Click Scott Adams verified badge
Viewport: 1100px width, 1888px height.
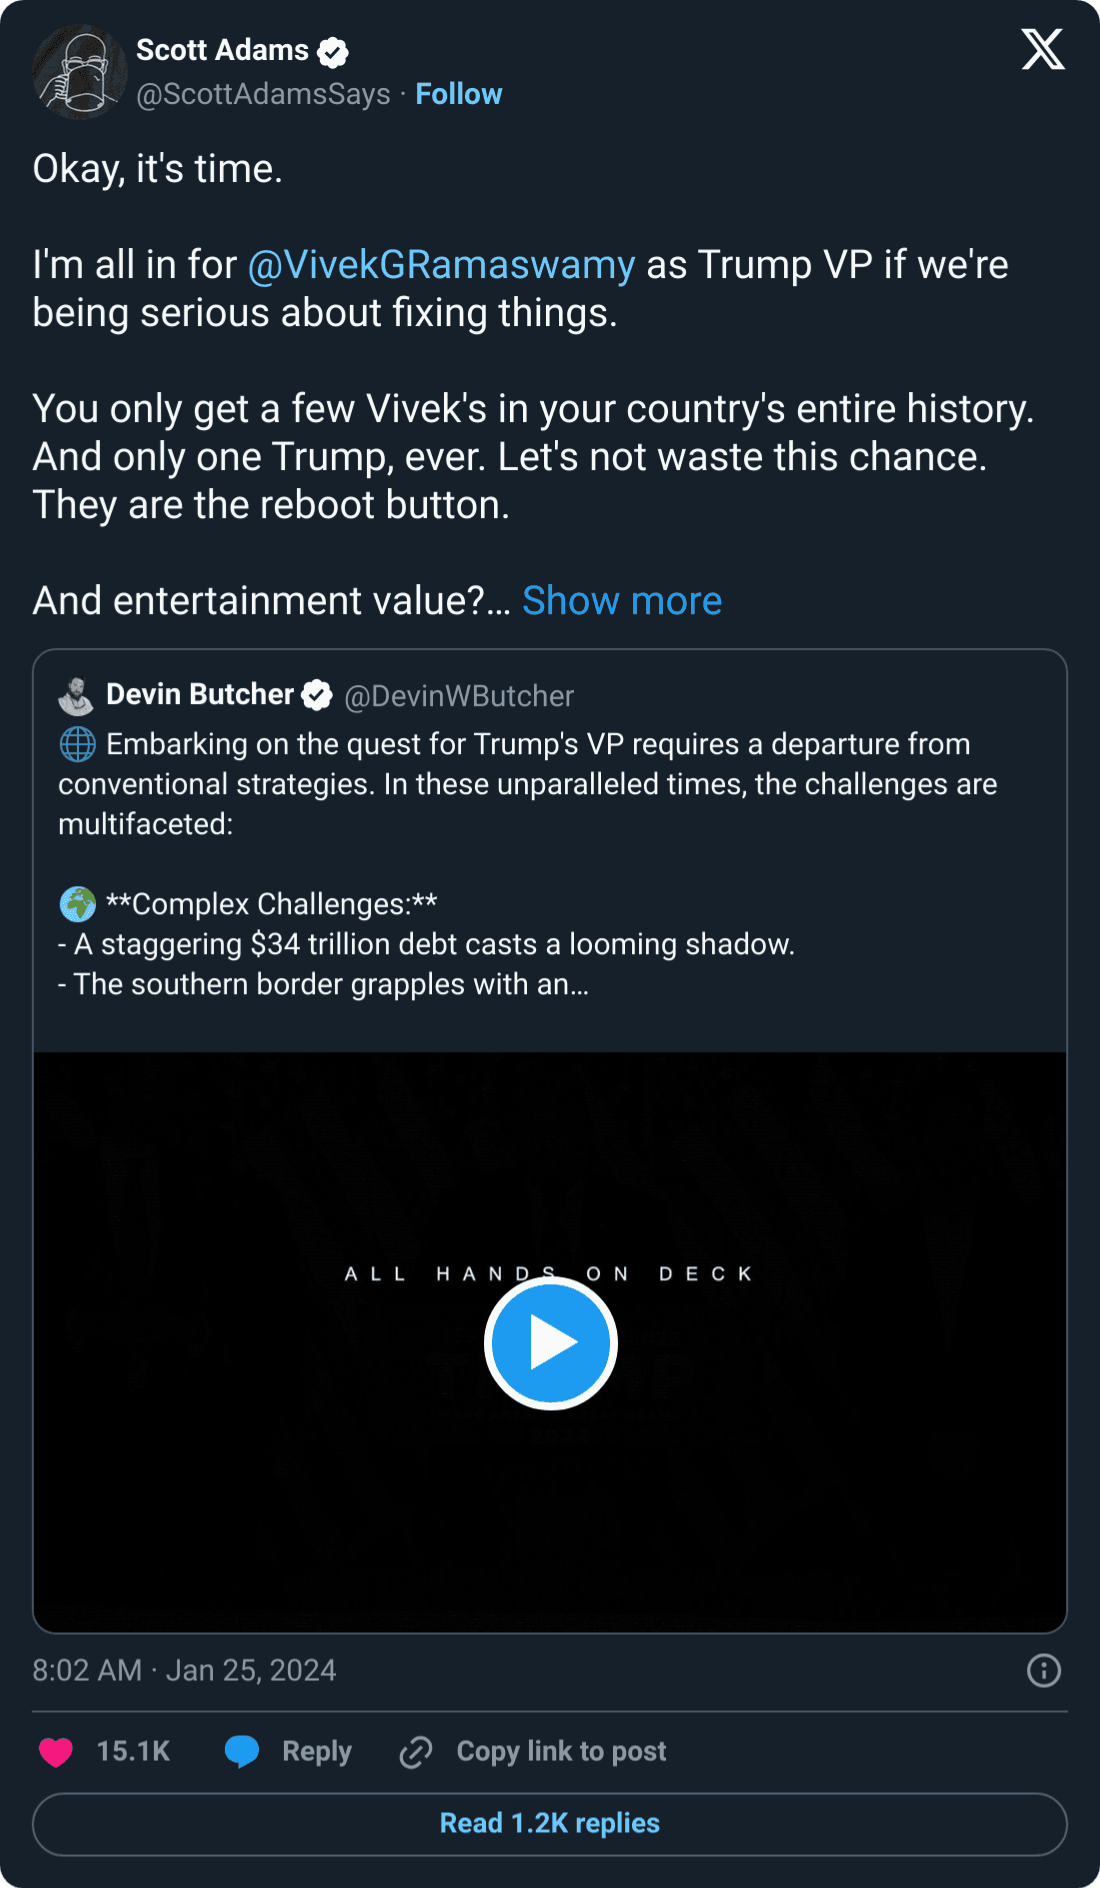(x=333, y=51)
